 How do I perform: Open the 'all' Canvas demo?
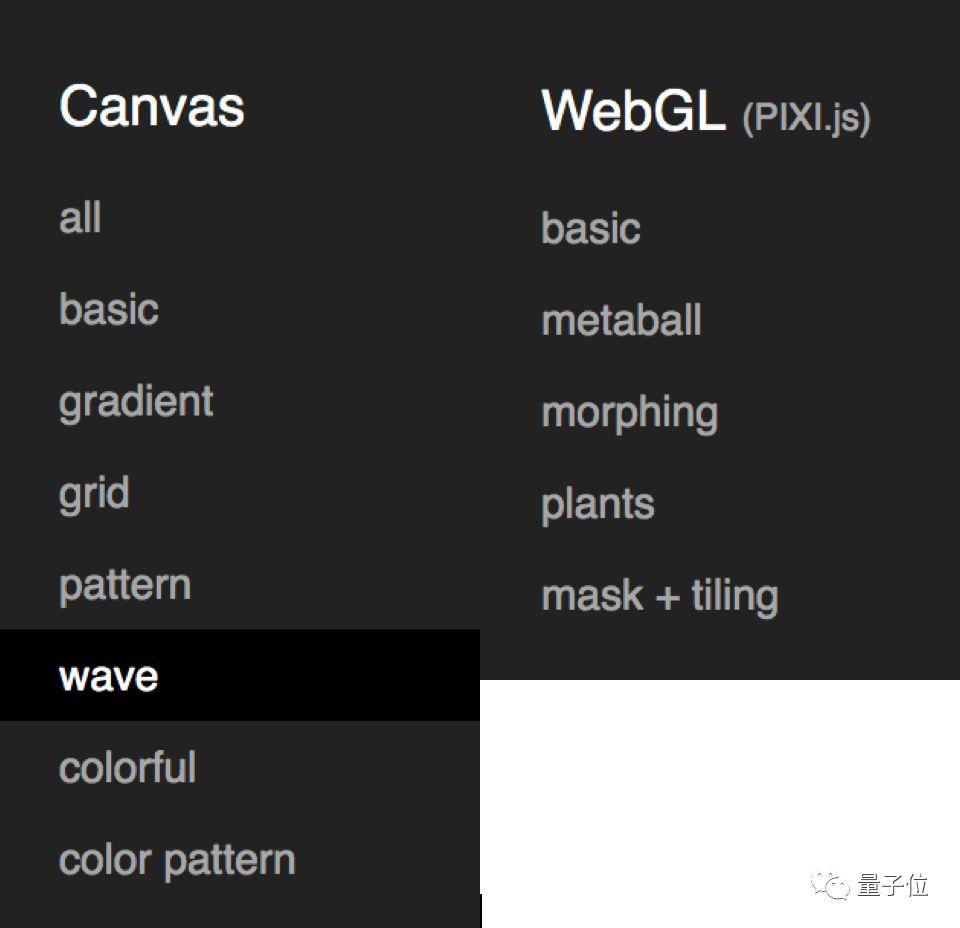click(x=80, y=218)
